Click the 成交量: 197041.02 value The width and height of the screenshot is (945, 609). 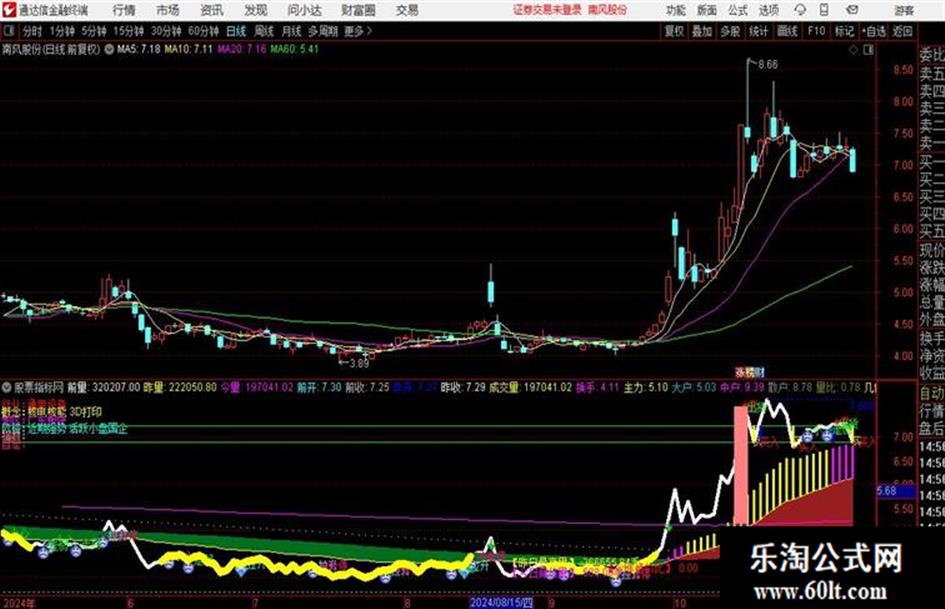530,387
